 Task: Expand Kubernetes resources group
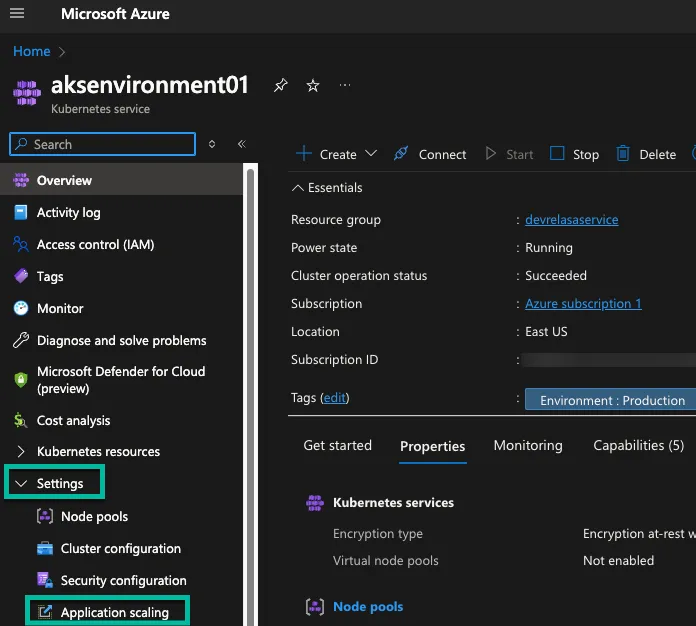coord(21,451)
